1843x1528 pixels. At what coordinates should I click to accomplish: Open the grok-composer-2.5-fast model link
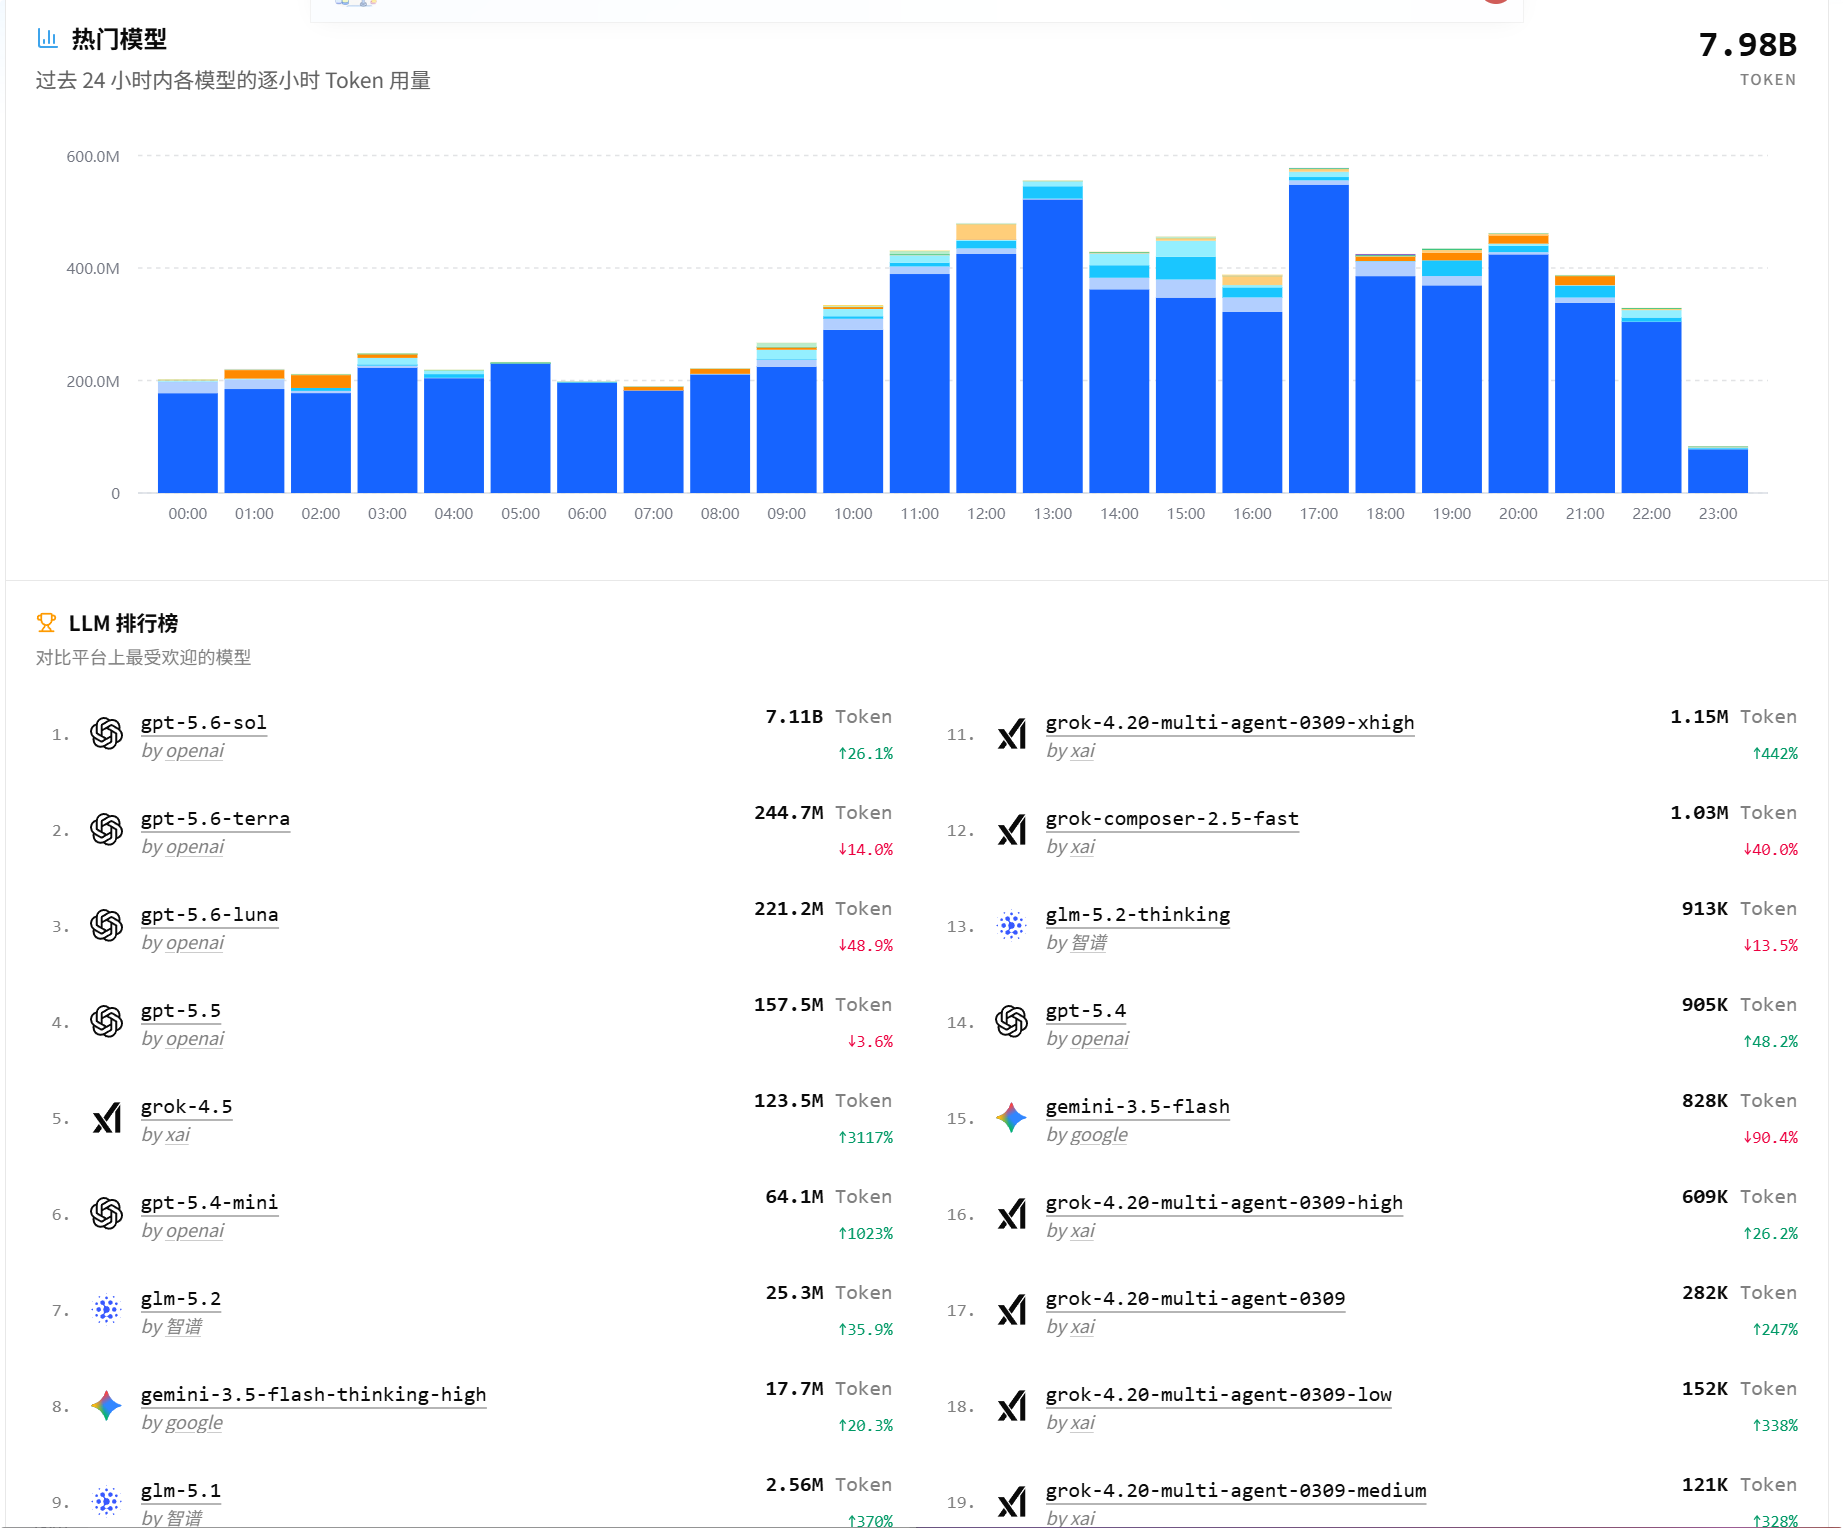click(1172, 819)
